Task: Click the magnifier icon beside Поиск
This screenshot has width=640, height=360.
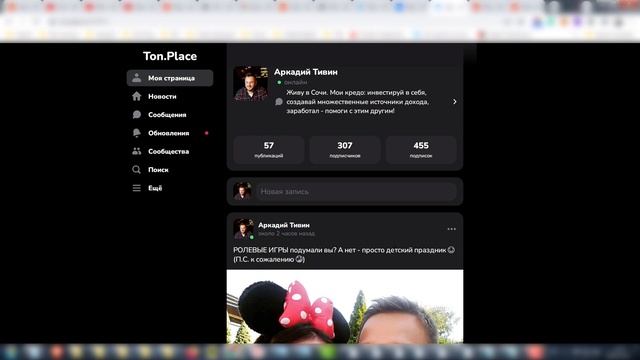Action: click(x=136, y=170)
